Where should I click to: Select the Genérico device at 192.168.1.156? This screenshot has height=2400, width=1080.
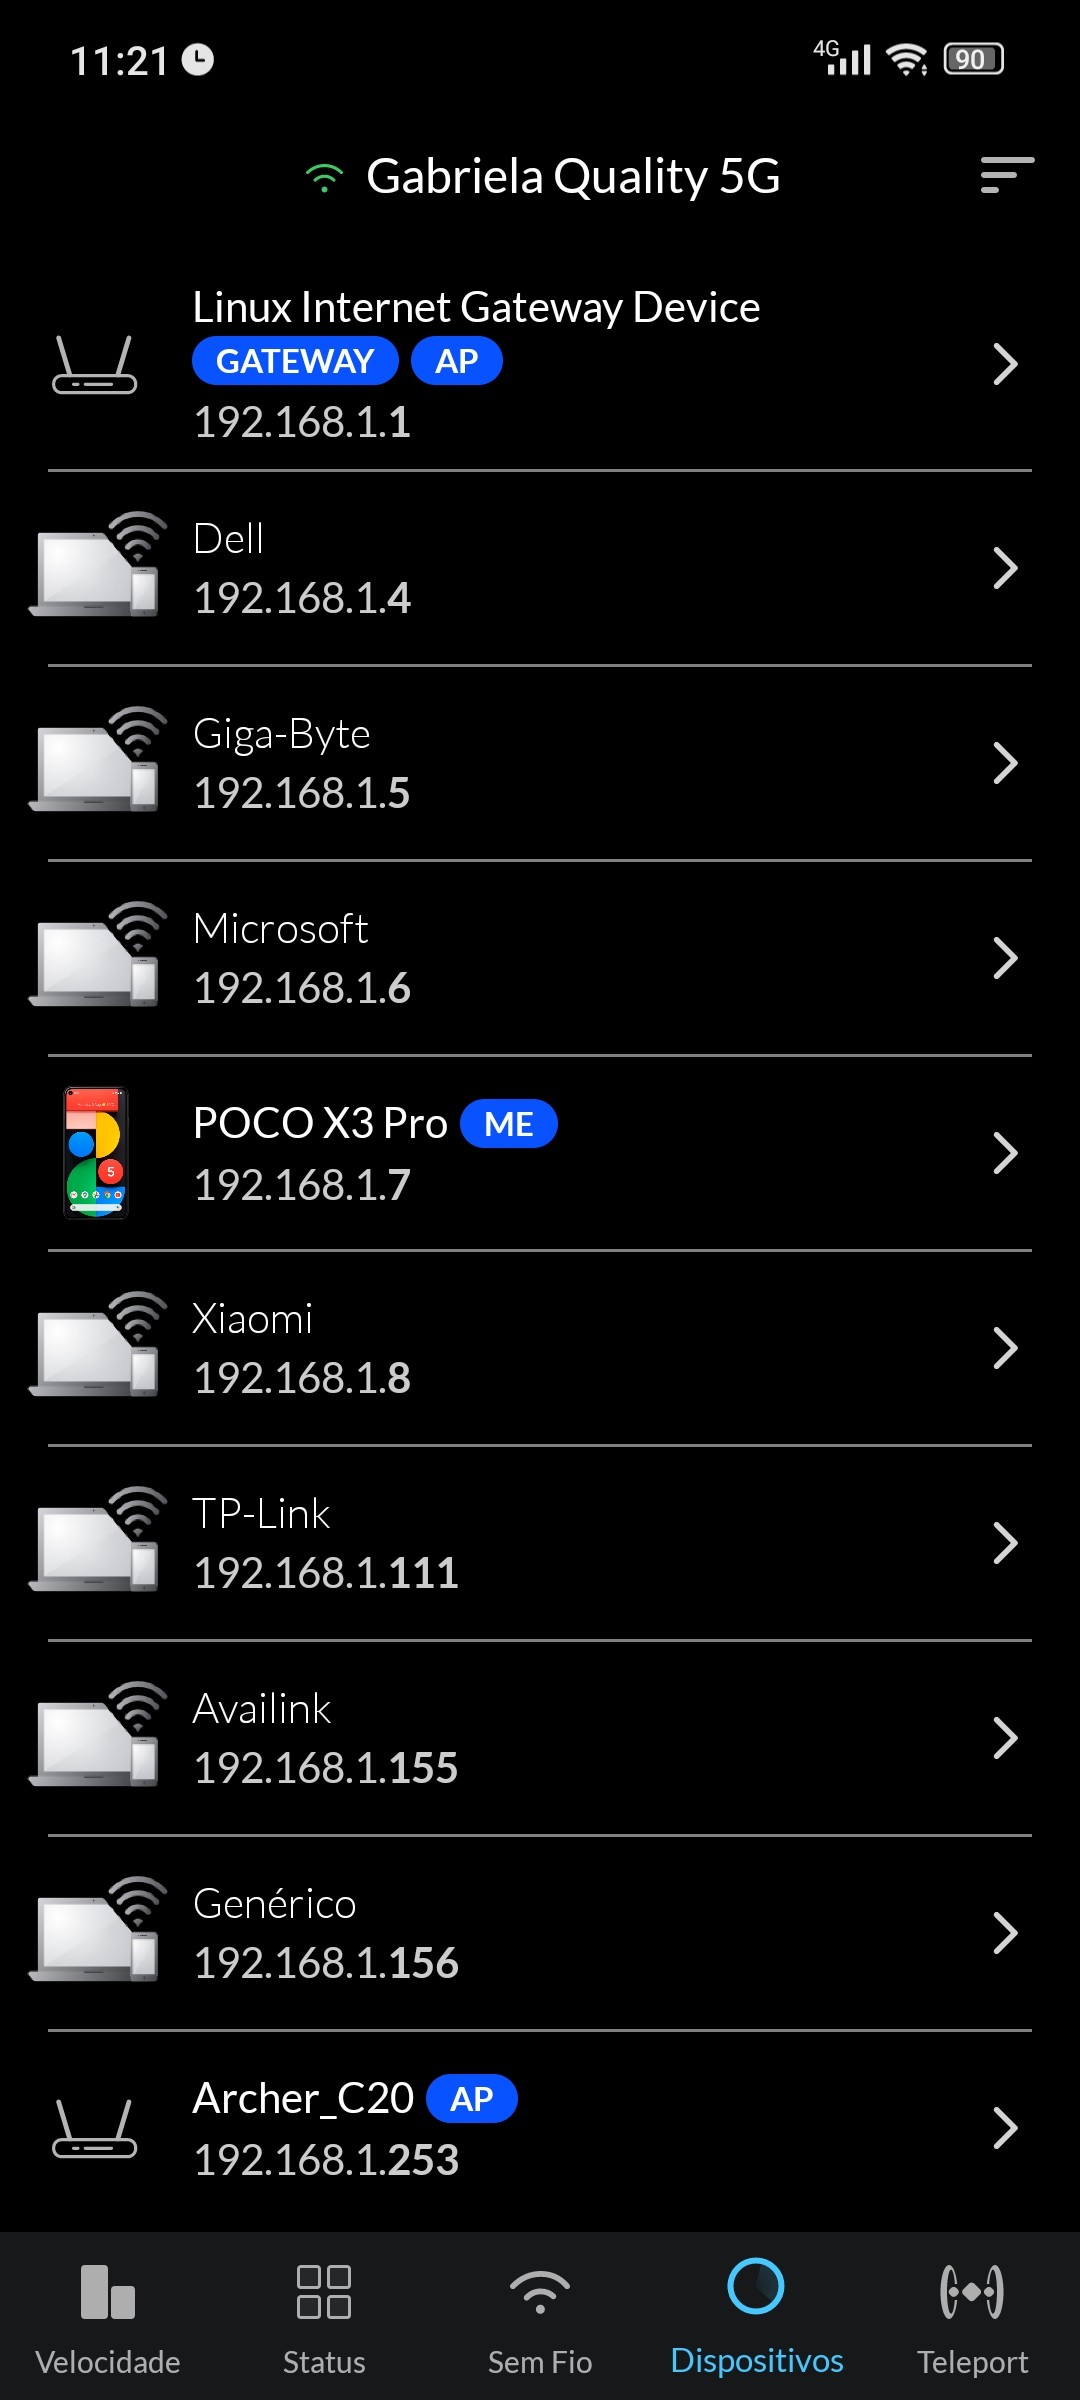(x=540, y=1933)
